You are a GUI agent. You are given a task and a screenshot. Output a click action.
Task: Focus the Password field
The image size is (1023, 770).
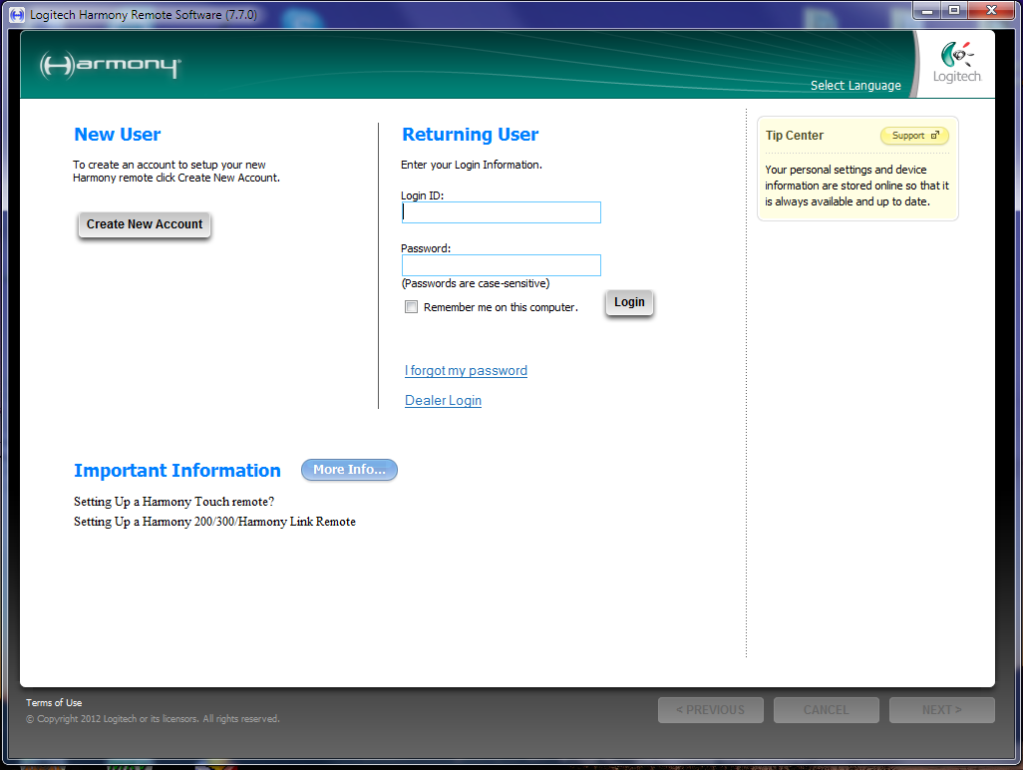point(501,265)
